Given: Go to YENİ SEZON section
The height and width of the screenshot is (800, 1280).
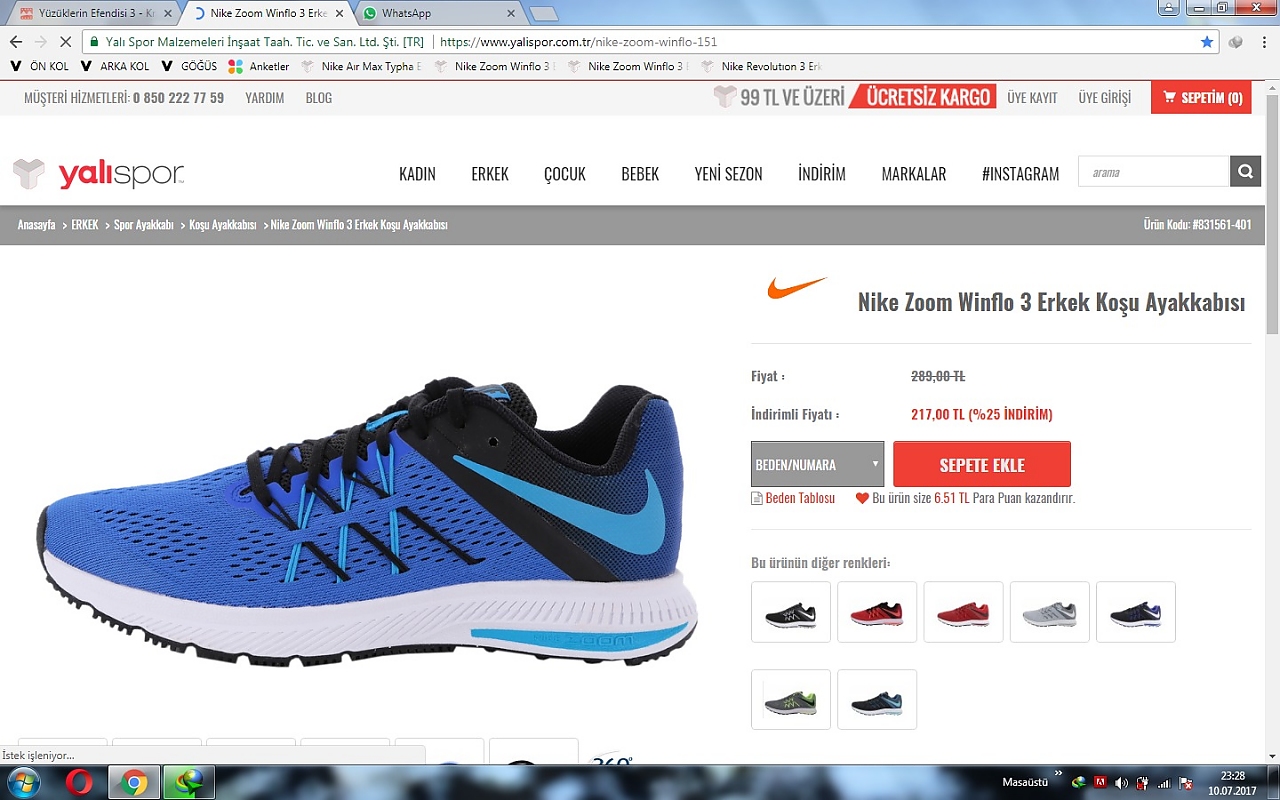Looking at the screenshot, I should coord(728,174).
